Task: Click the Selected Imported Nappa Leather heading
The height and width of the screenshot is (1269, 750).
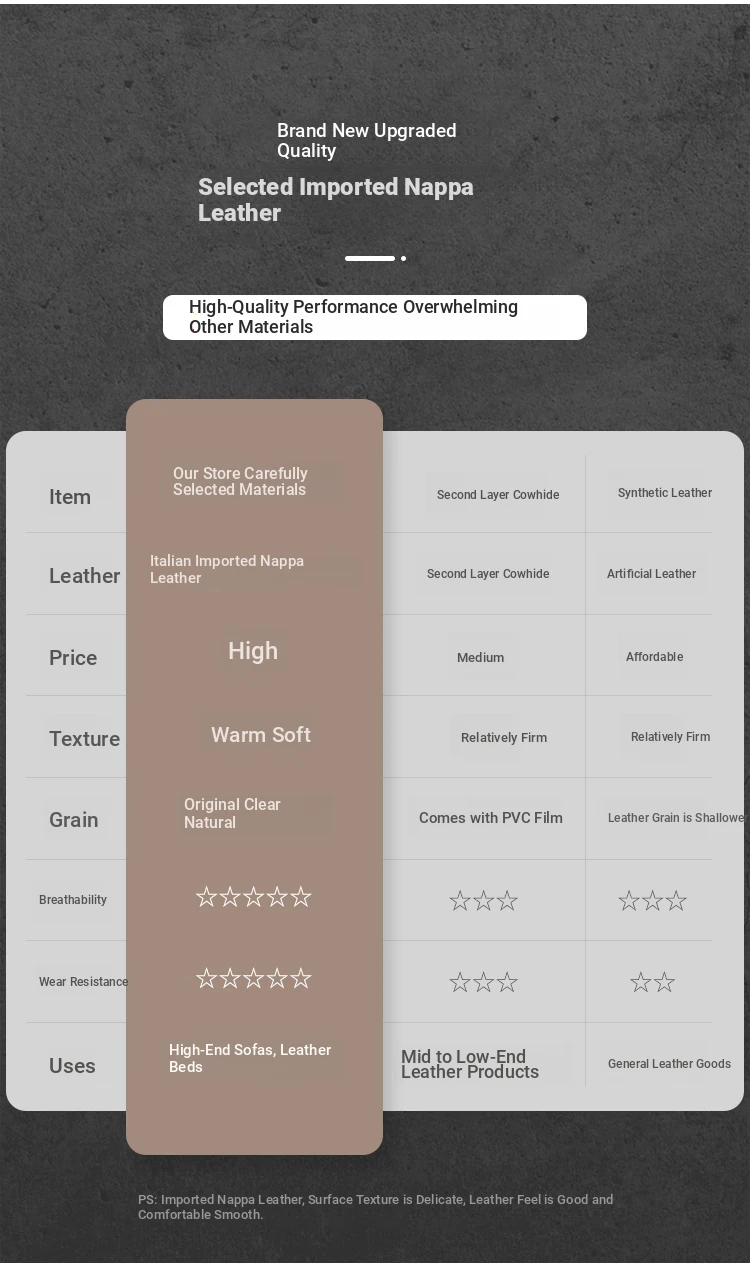Action: (336, 199)
